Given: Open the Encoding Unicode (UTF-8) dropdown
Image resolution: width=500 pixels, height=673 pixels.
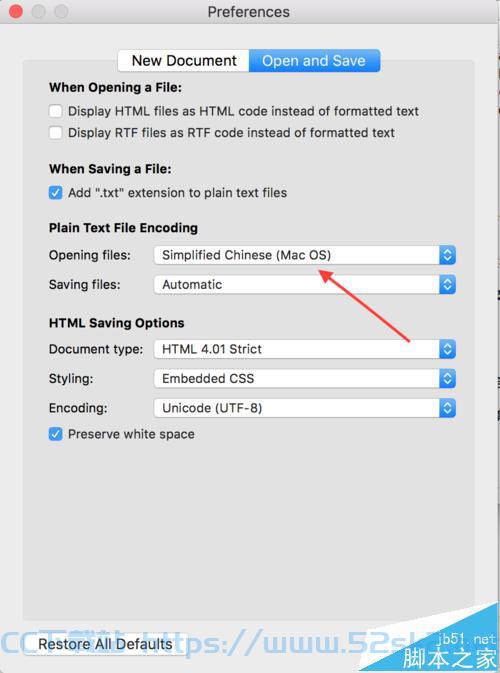Looking at the screenshot, I should [305, 408].
